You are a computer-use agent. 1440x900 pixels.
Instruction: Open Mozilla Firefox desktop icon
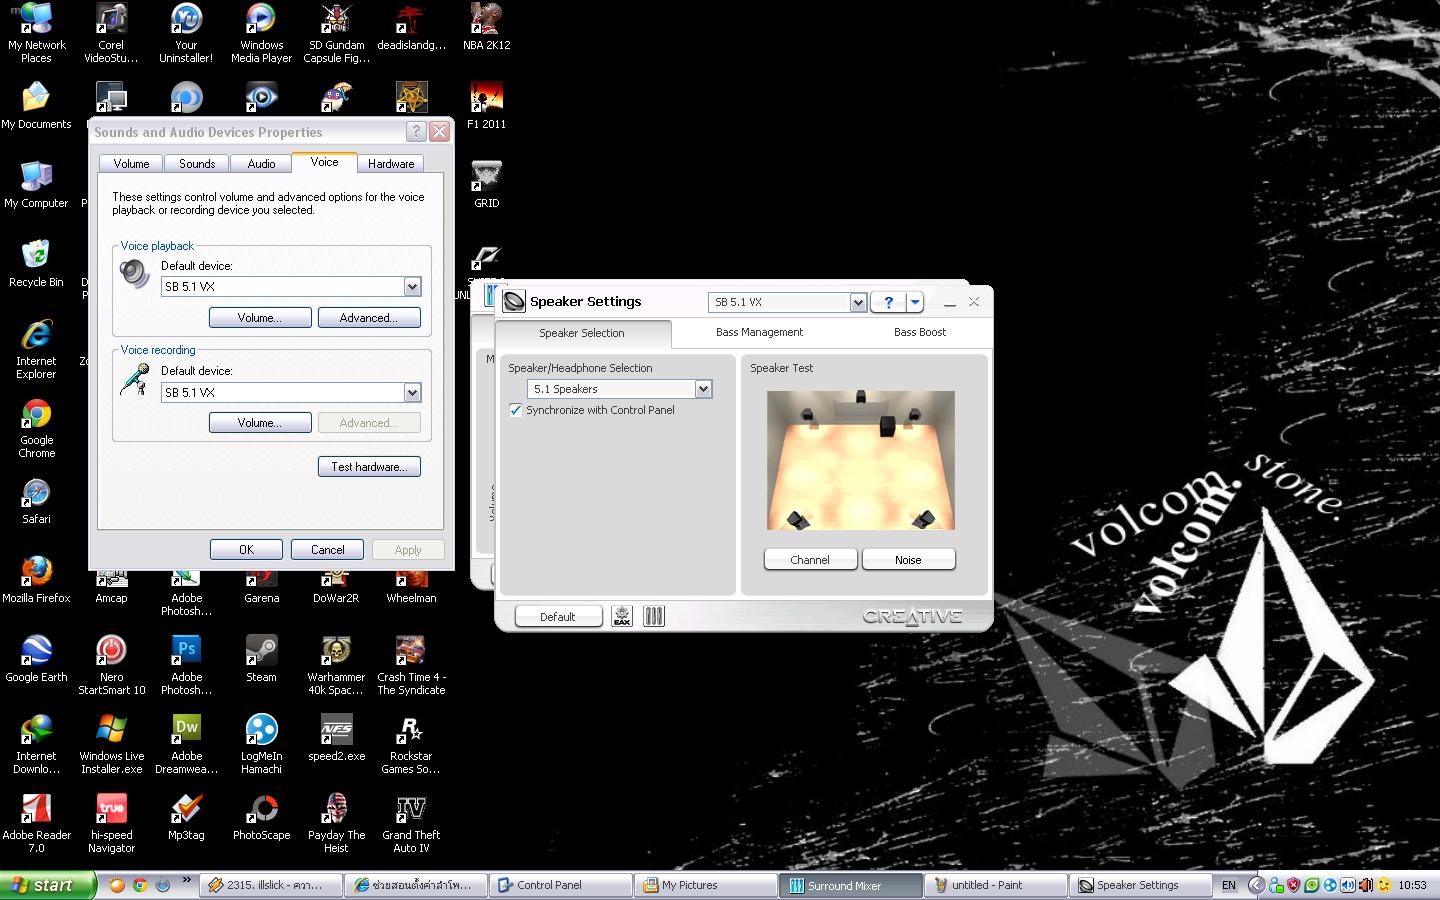click(x=37, y=579)
